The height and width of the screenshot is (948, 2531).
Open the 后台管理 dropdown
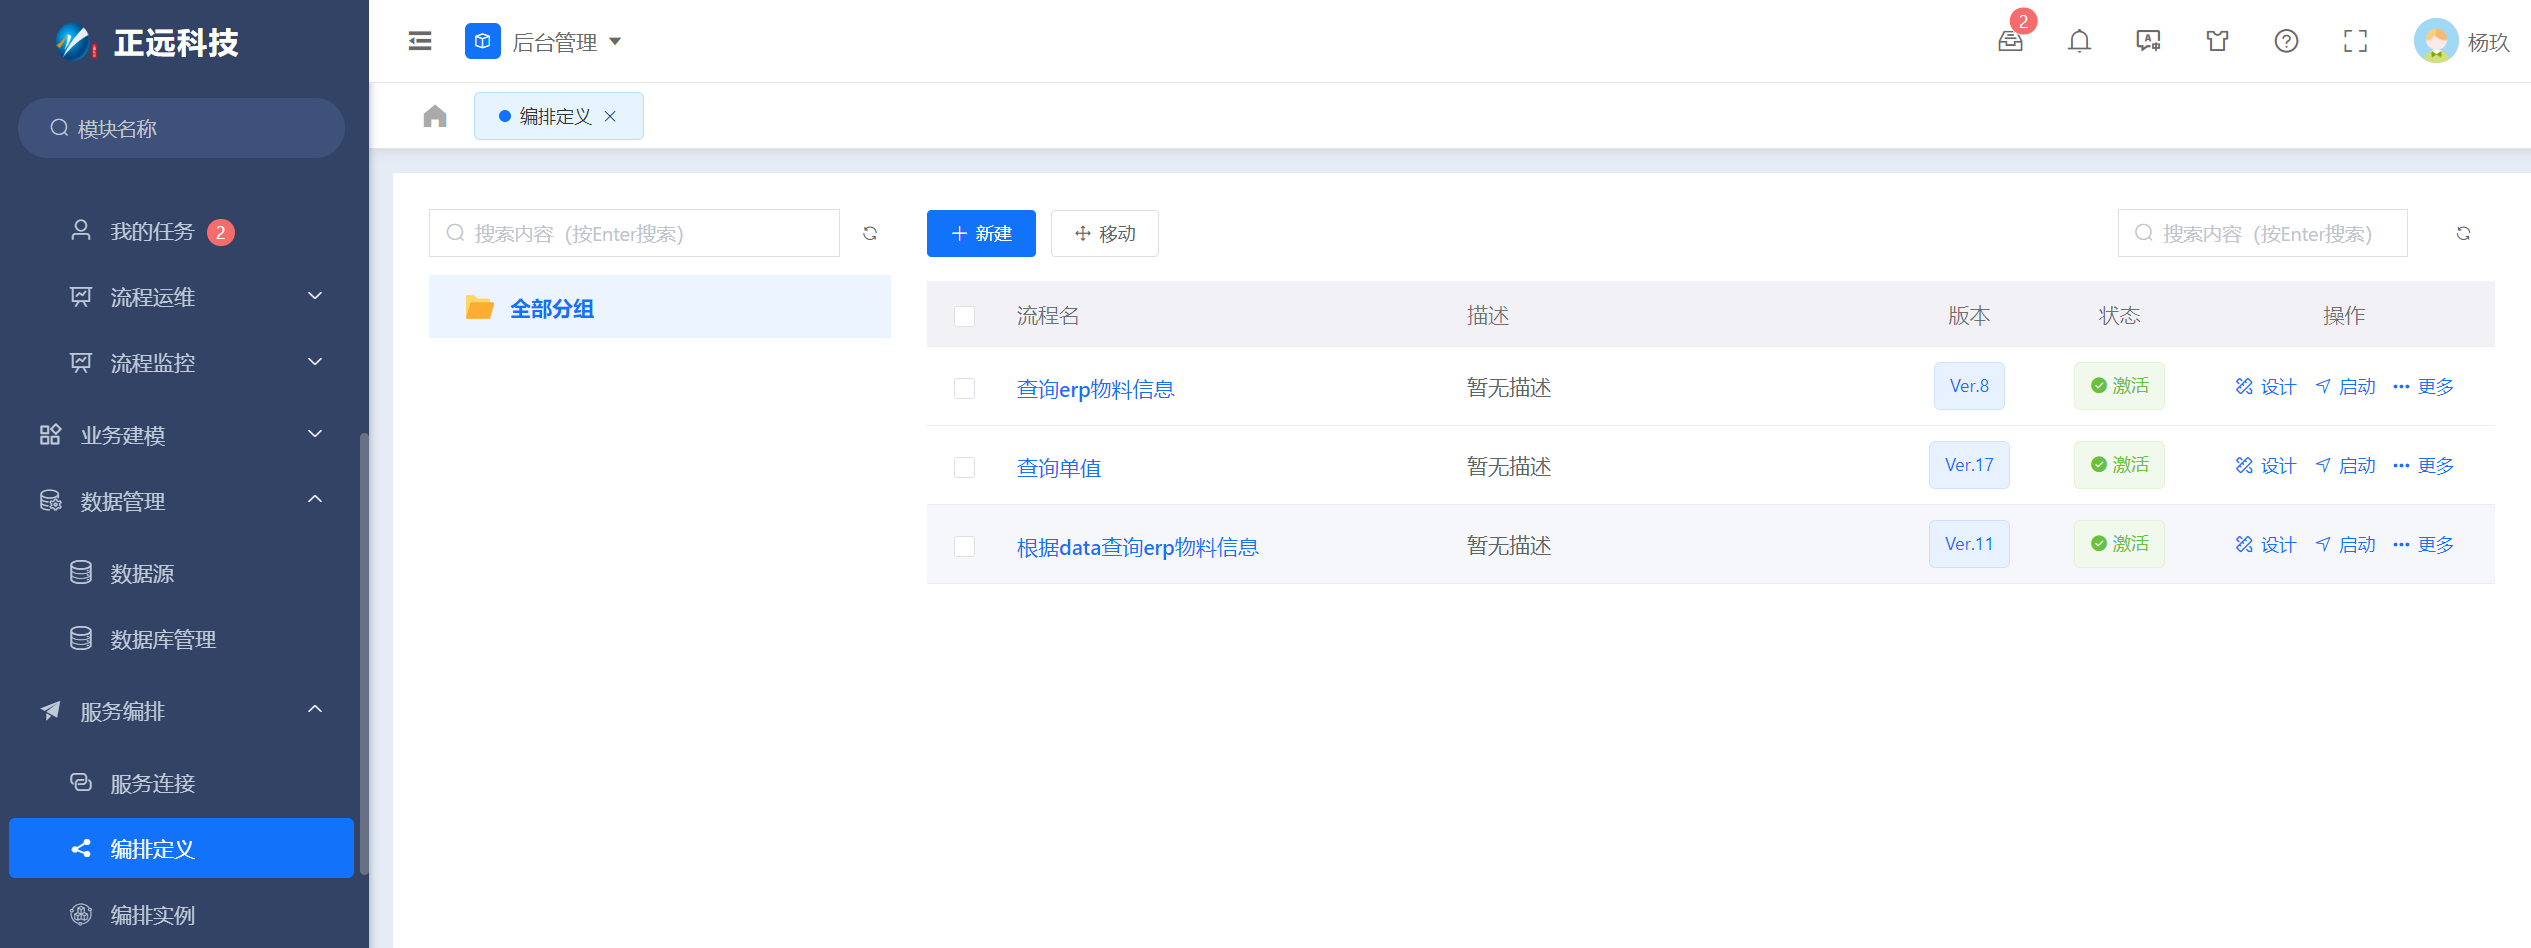point(544,42)
